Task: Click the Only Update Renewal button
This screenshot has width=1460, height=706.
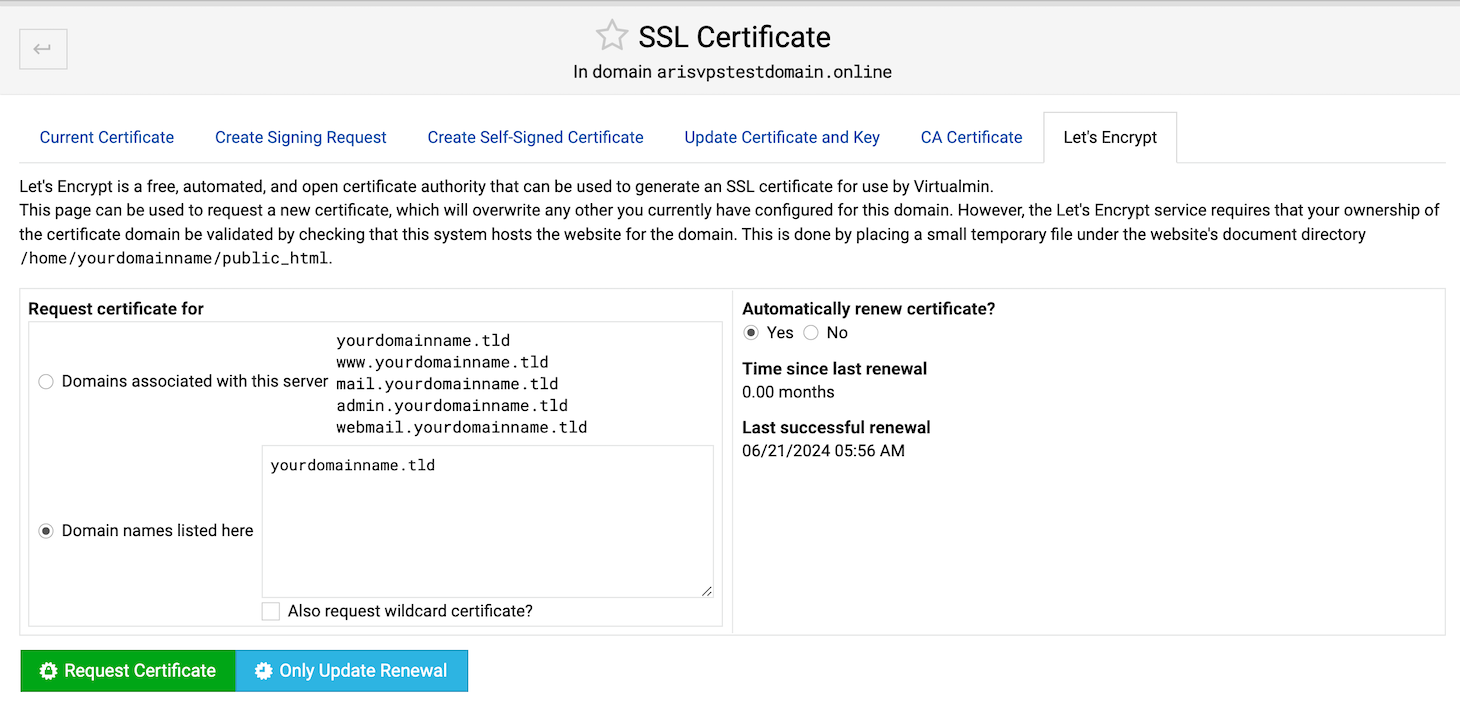Action: coord(351,671)
